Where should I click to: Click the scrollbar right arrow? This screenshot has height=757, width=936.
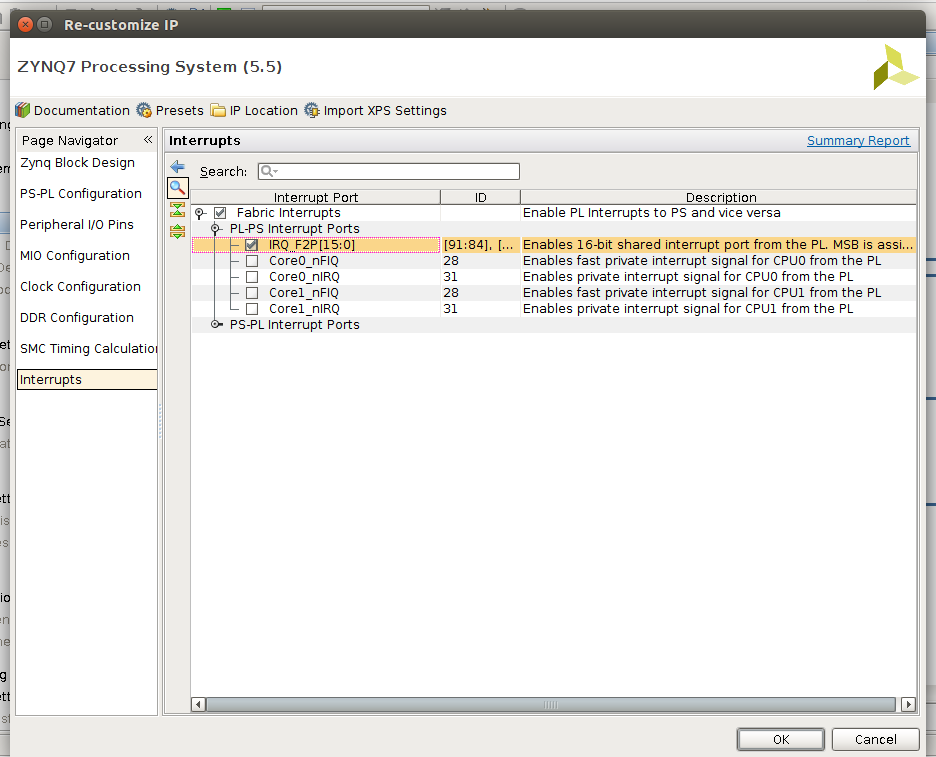[x=908, y=704]
